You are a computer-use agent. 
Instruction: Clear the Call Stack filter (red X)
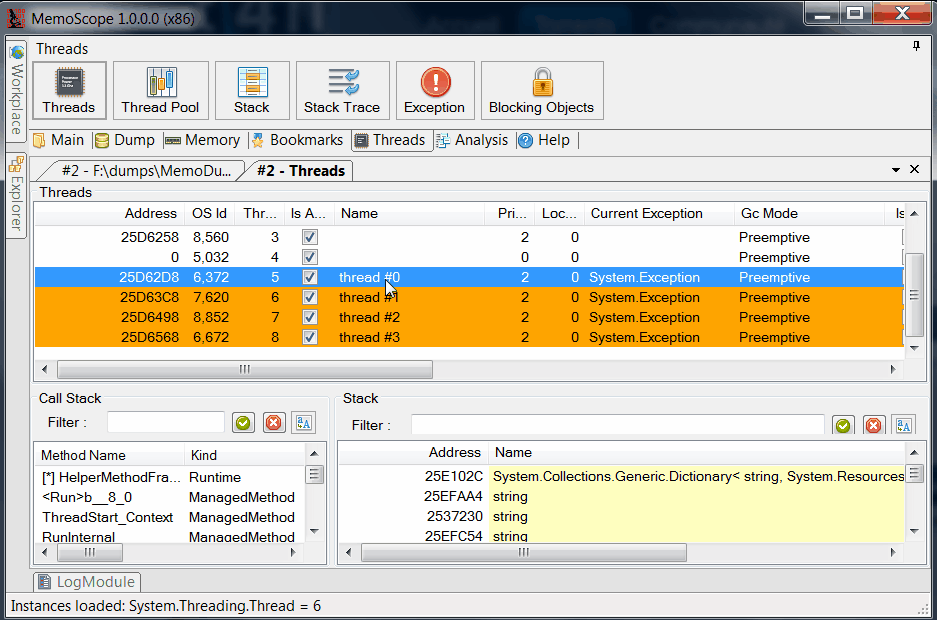pyautogui.click(x=274, y=423)
